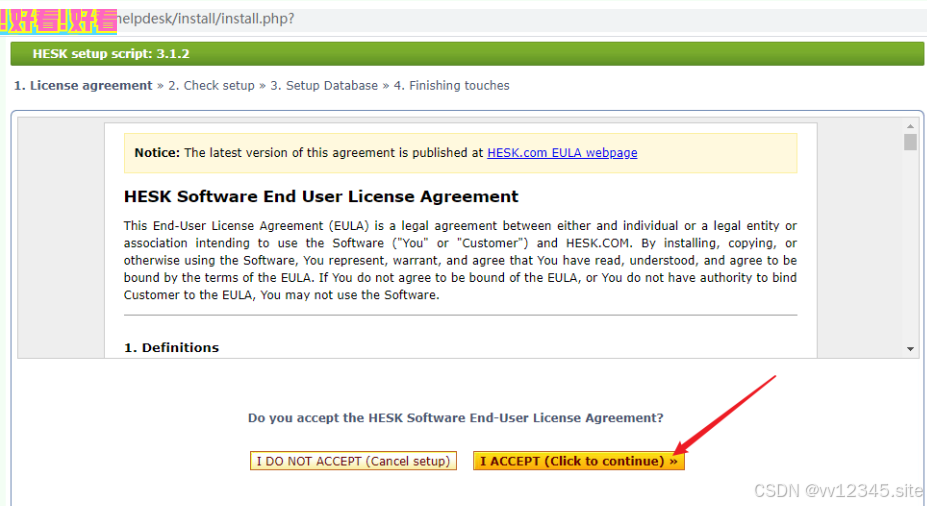Click the '2. Check setup' step text
Screen dimensions: 927x506
[211, 86]
